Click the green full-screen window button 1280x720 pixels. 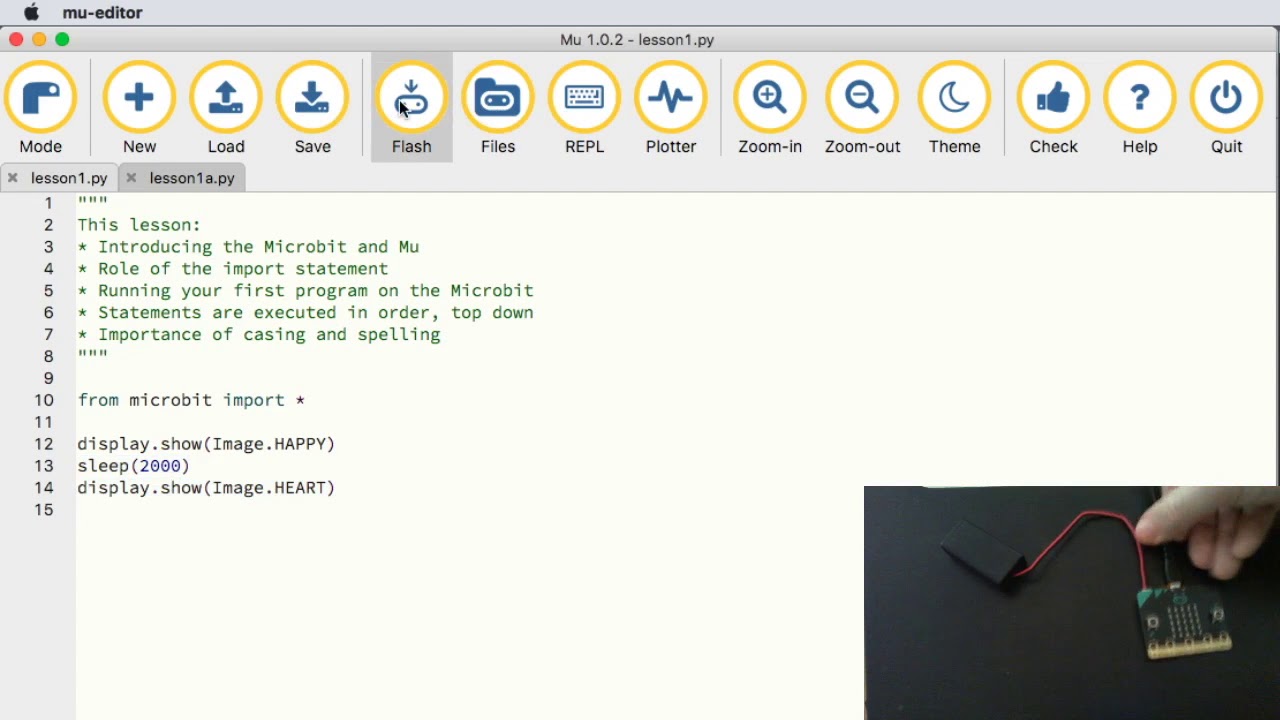(x=62, y=39)
